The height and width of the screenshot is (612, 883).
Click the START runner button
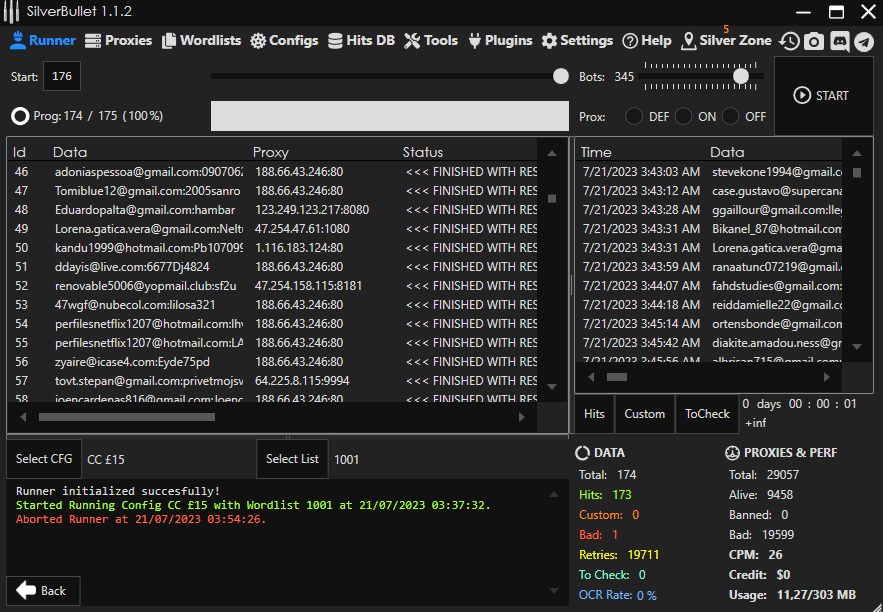tap(823, 96)
